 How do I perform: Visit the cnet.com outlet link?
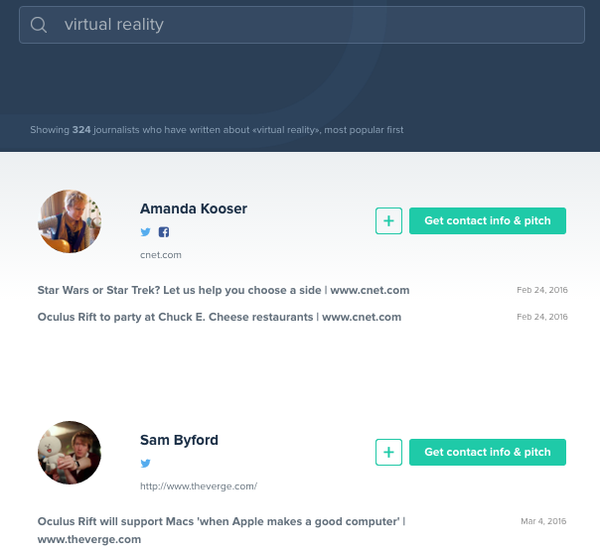[161, 255]
